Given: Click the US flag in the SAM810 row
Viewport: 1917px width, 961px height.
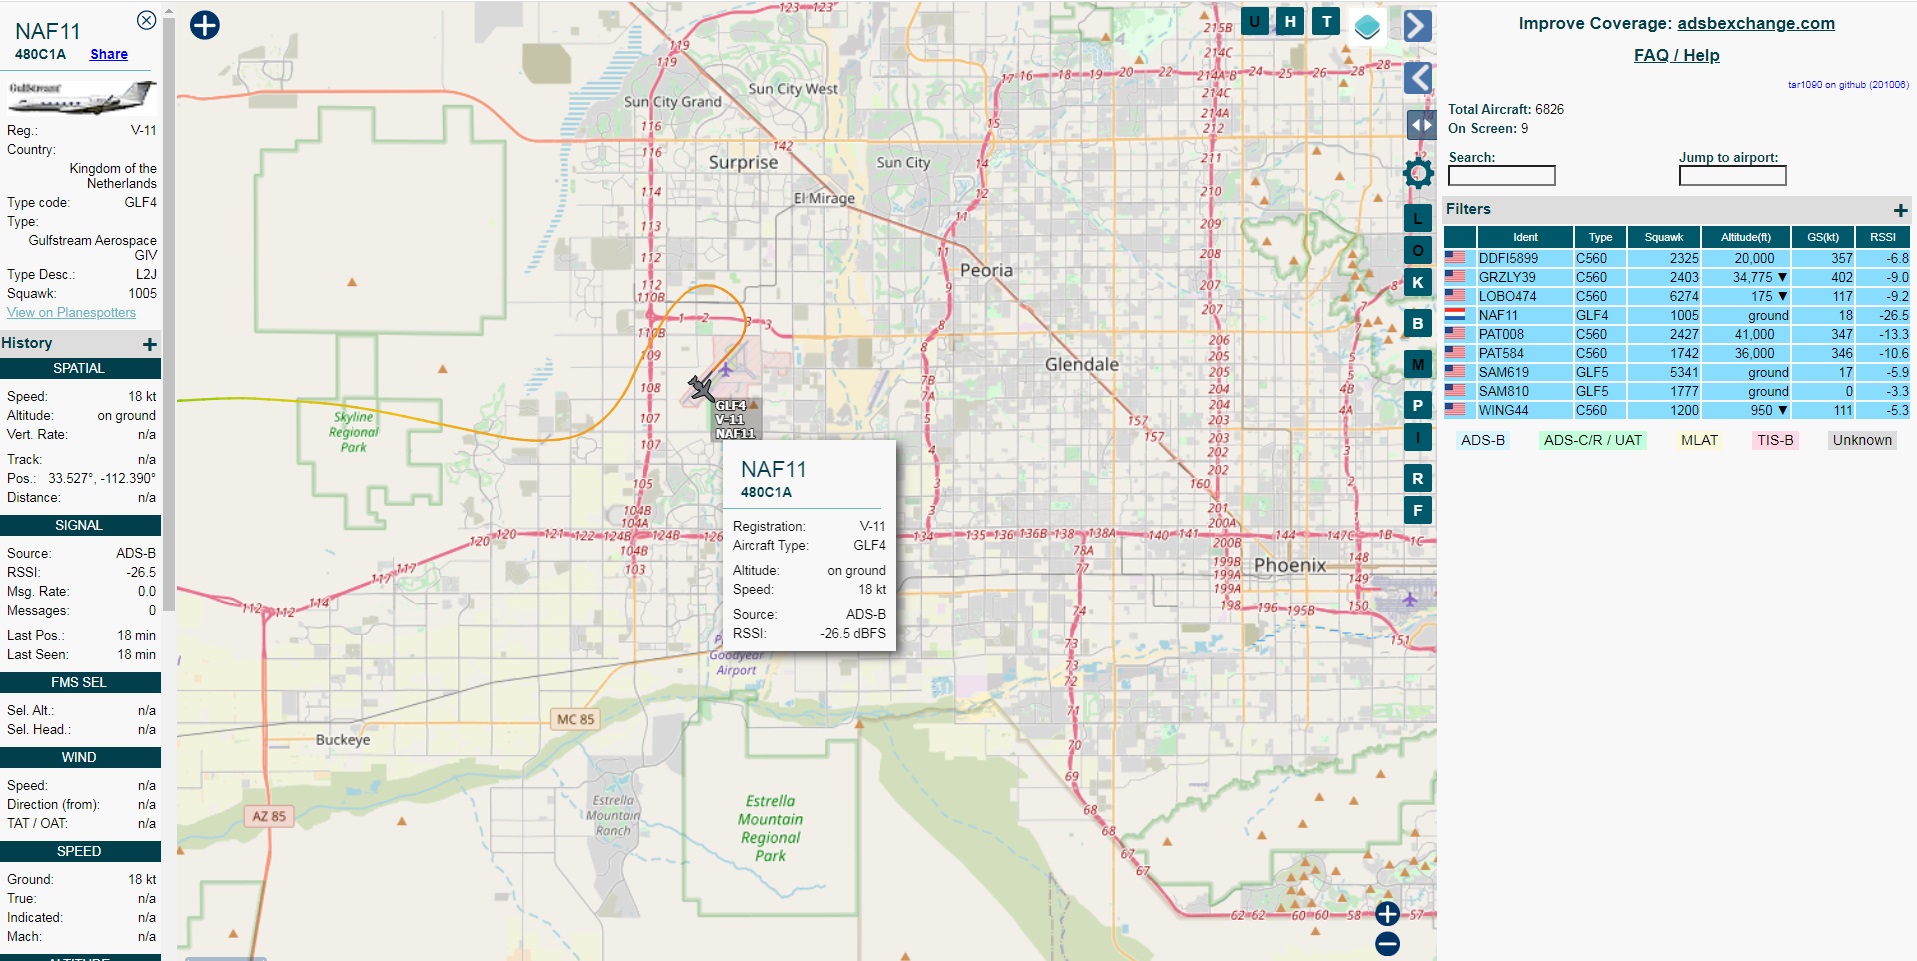Looking at the screenshot, I should click(x=1455, y=390).
